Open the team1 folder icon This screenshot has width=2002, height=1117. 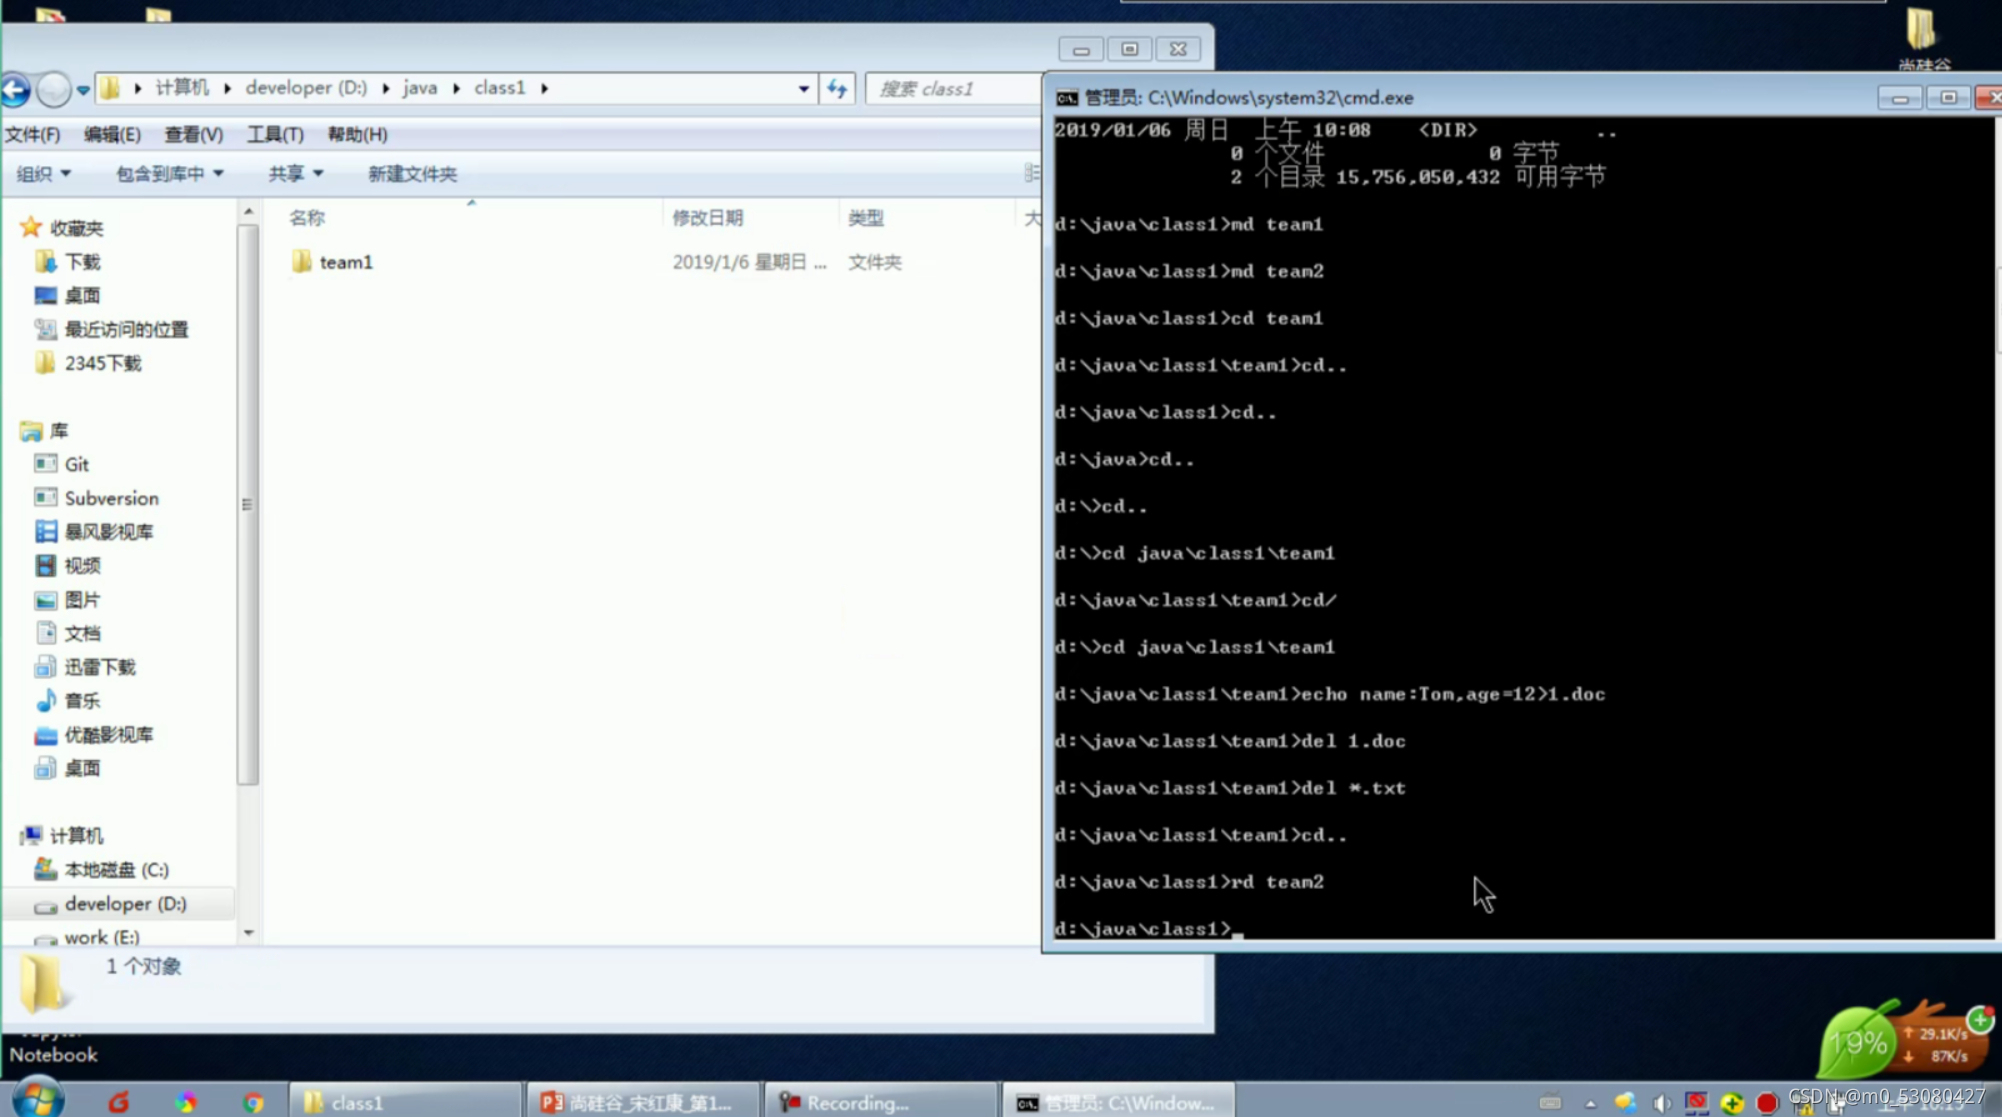301,262
